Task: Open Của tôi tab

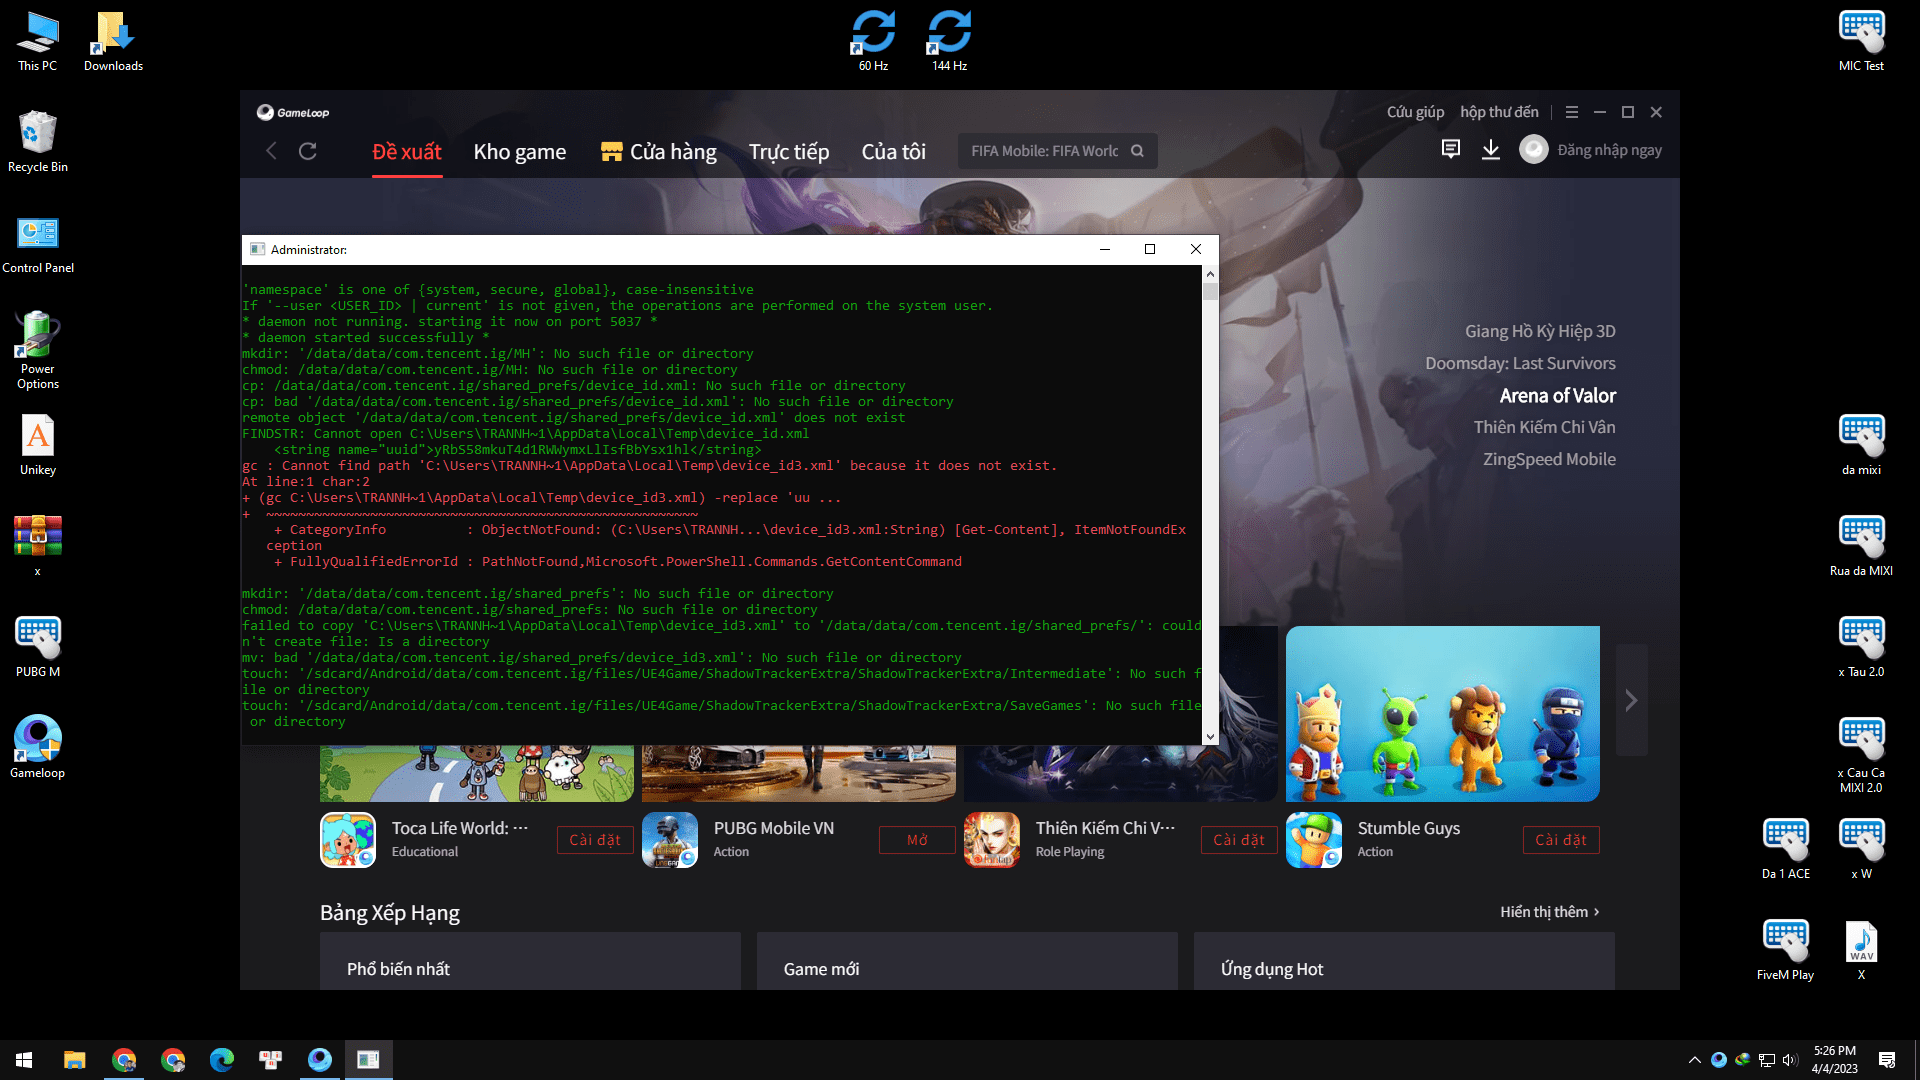Action: point(894,152)
